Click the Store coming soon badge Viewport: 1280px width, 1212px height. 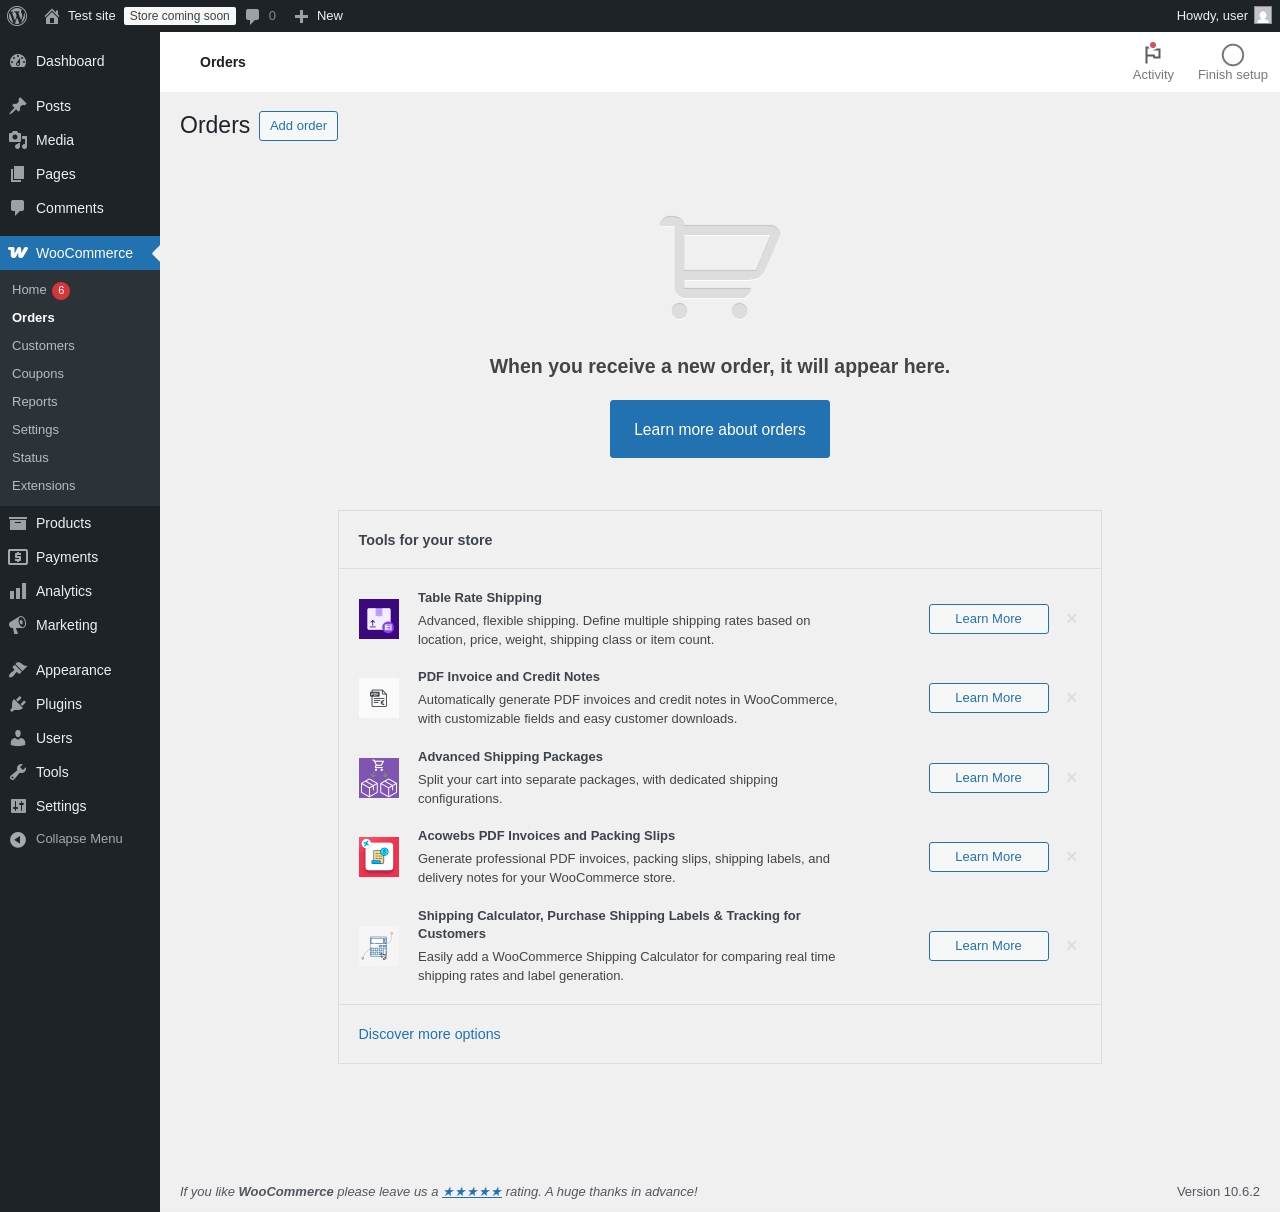[180, 16]
